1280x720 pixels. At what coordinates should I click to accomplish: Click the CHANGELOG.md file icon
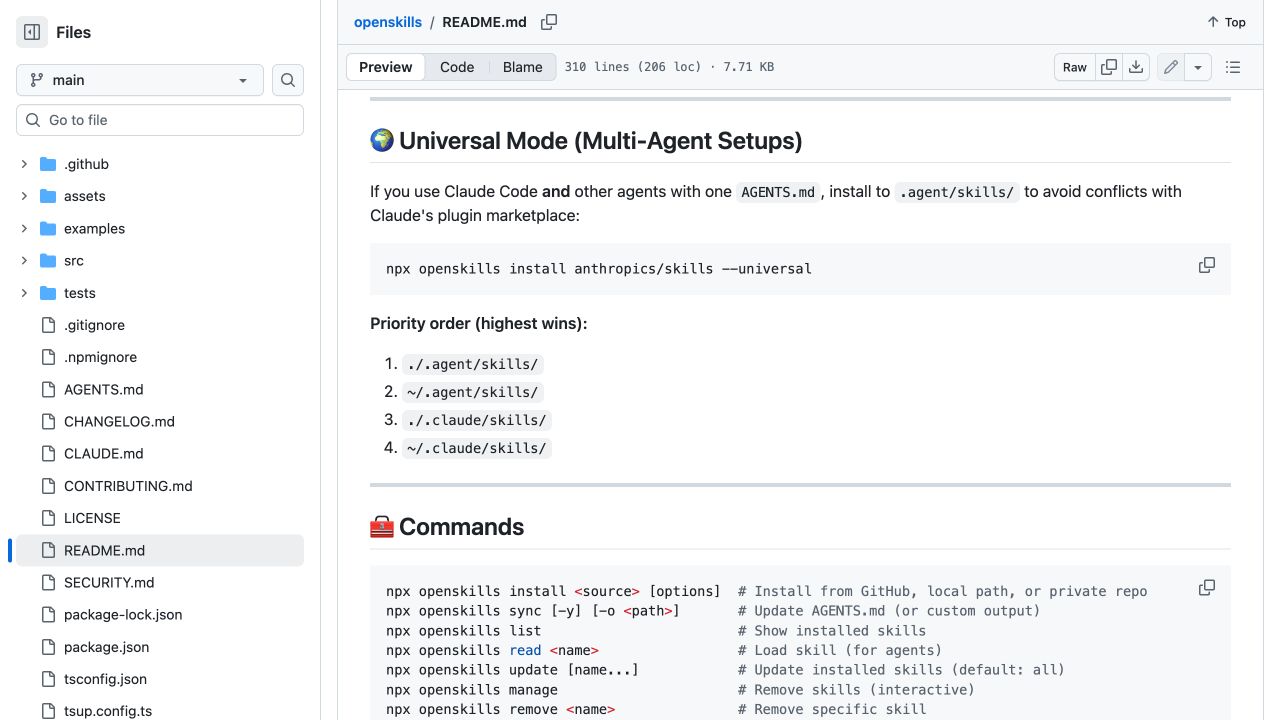pos(48,421)
